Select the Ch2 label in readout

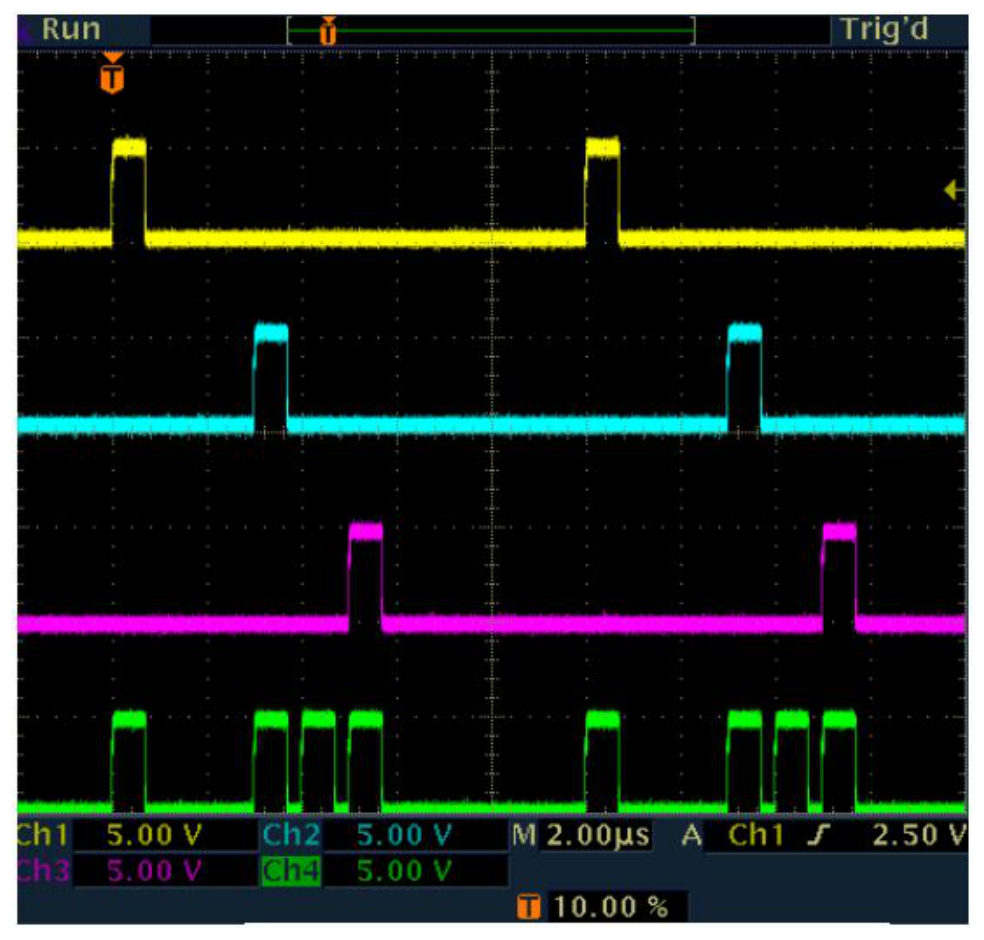point(292,835)
